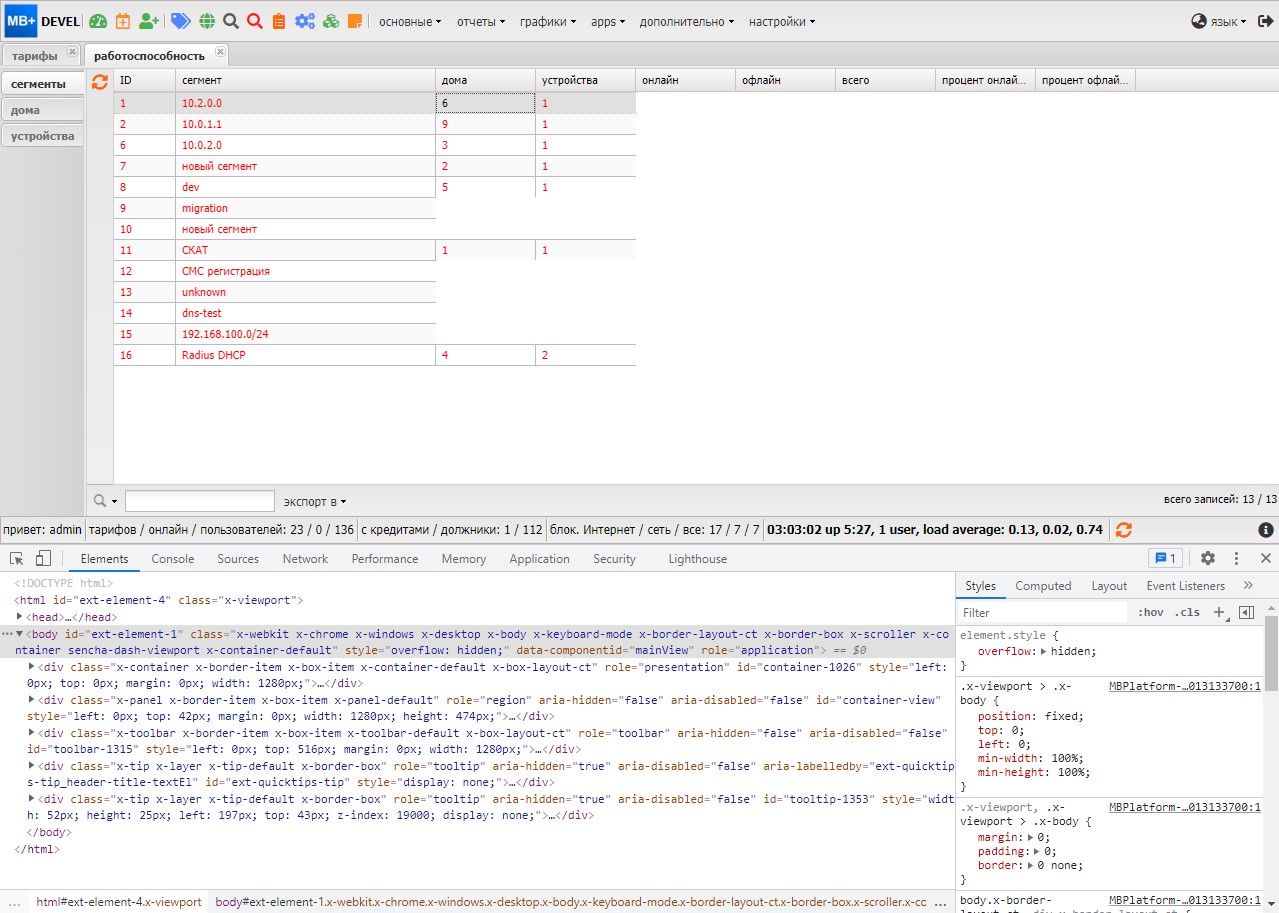
Task: Enable :hov element state in Styles panel
Action: (1150, 611)
